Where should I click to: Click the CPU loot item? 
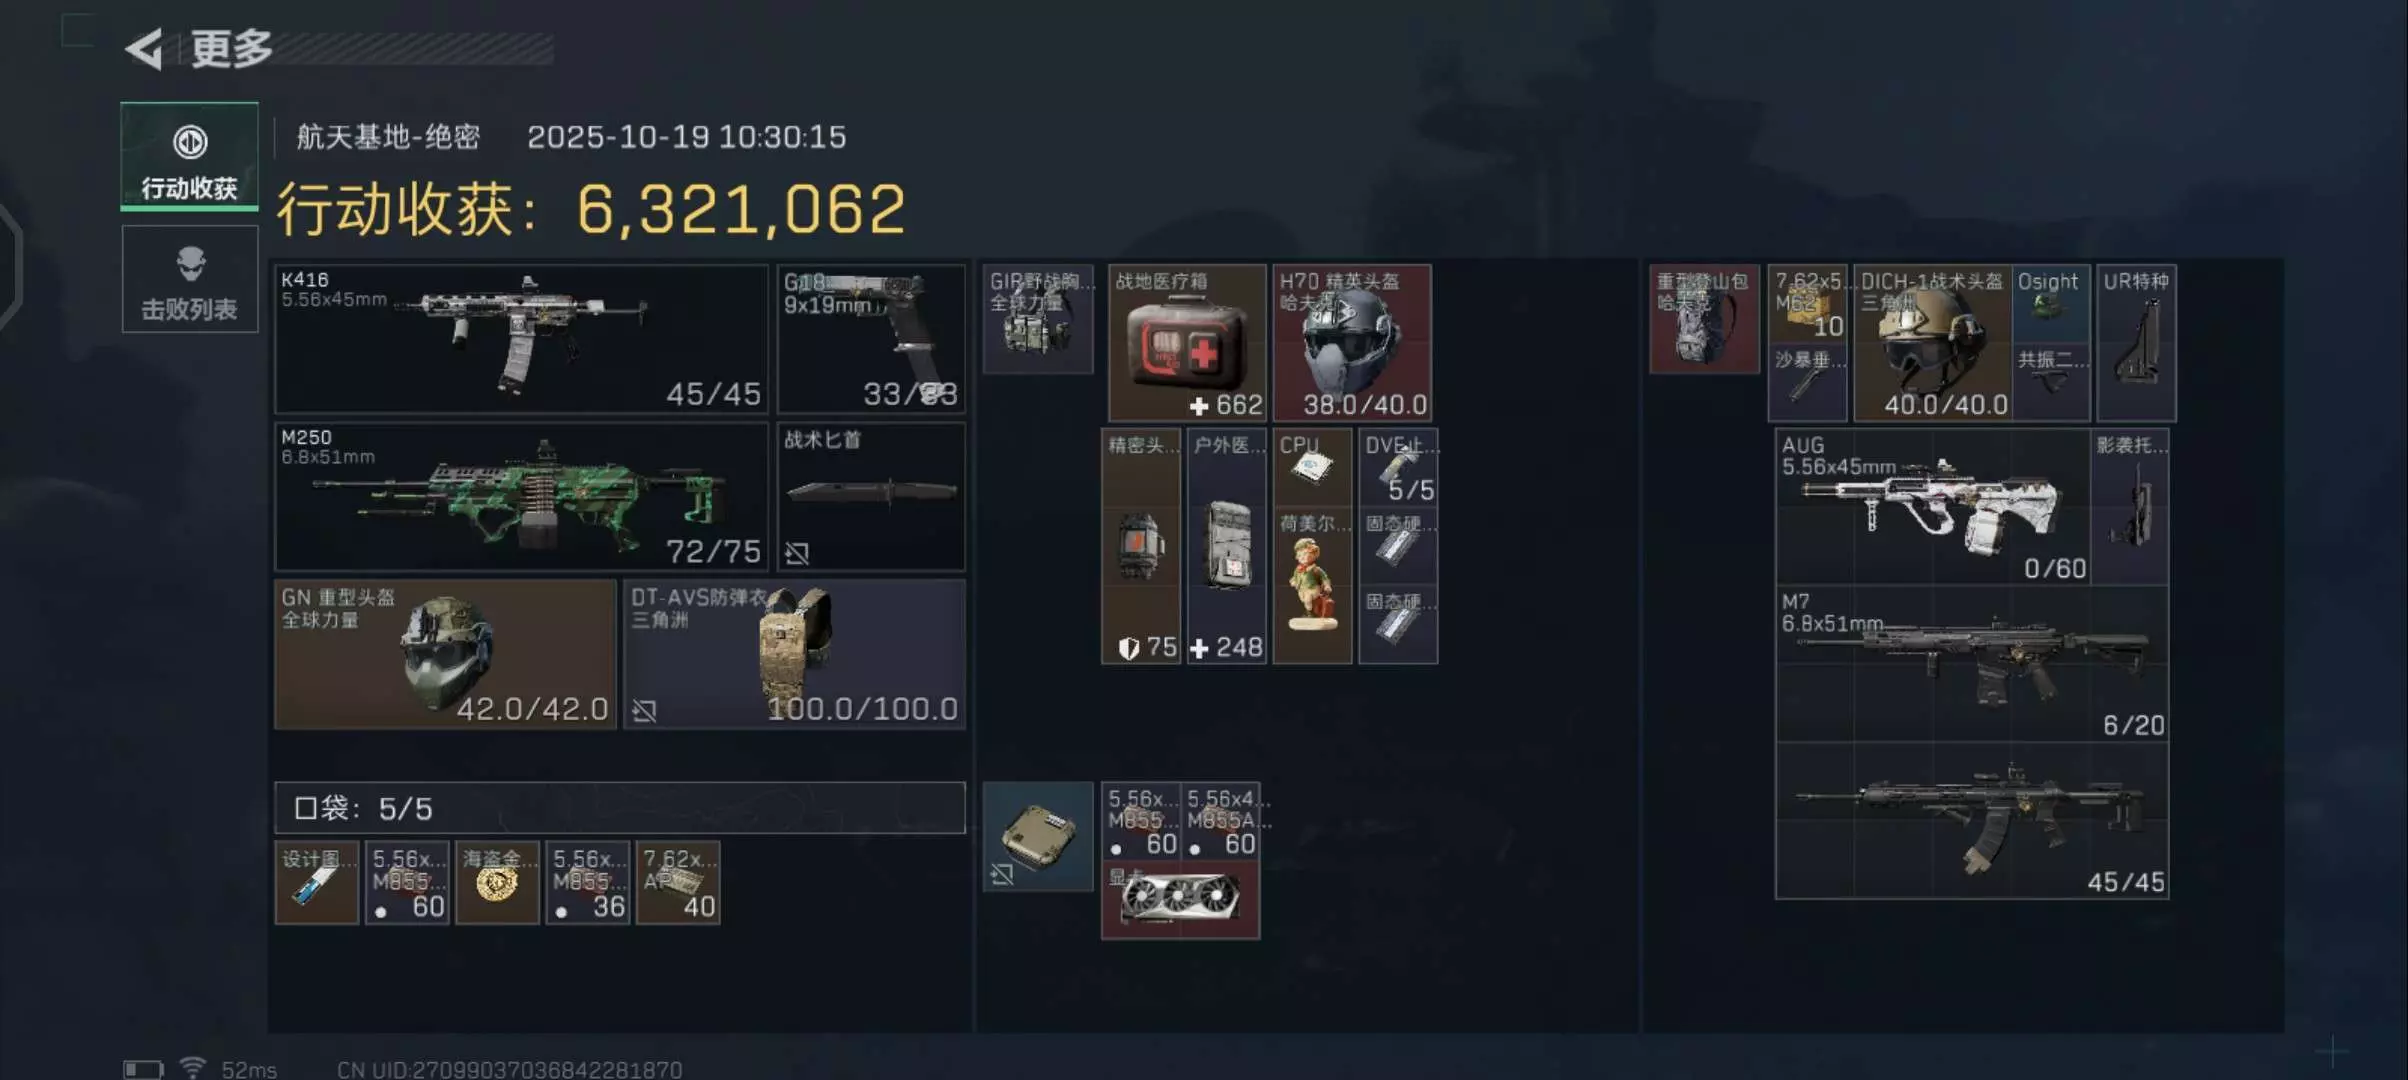(x=1312, y=467)
